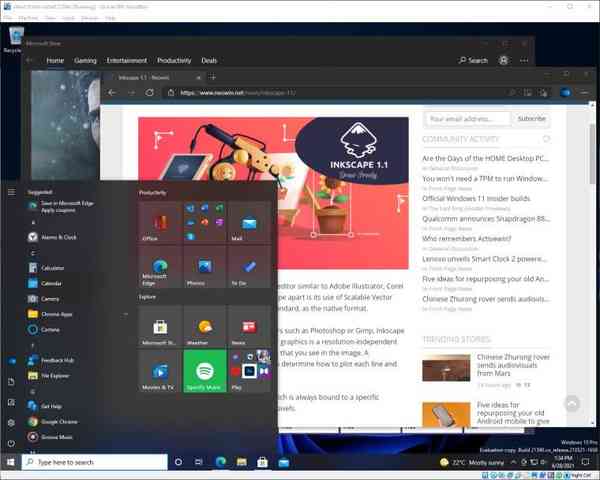Viewport: 600px width, 480px height.
Task: Reload the page in Edge
Action: (150, 93)
